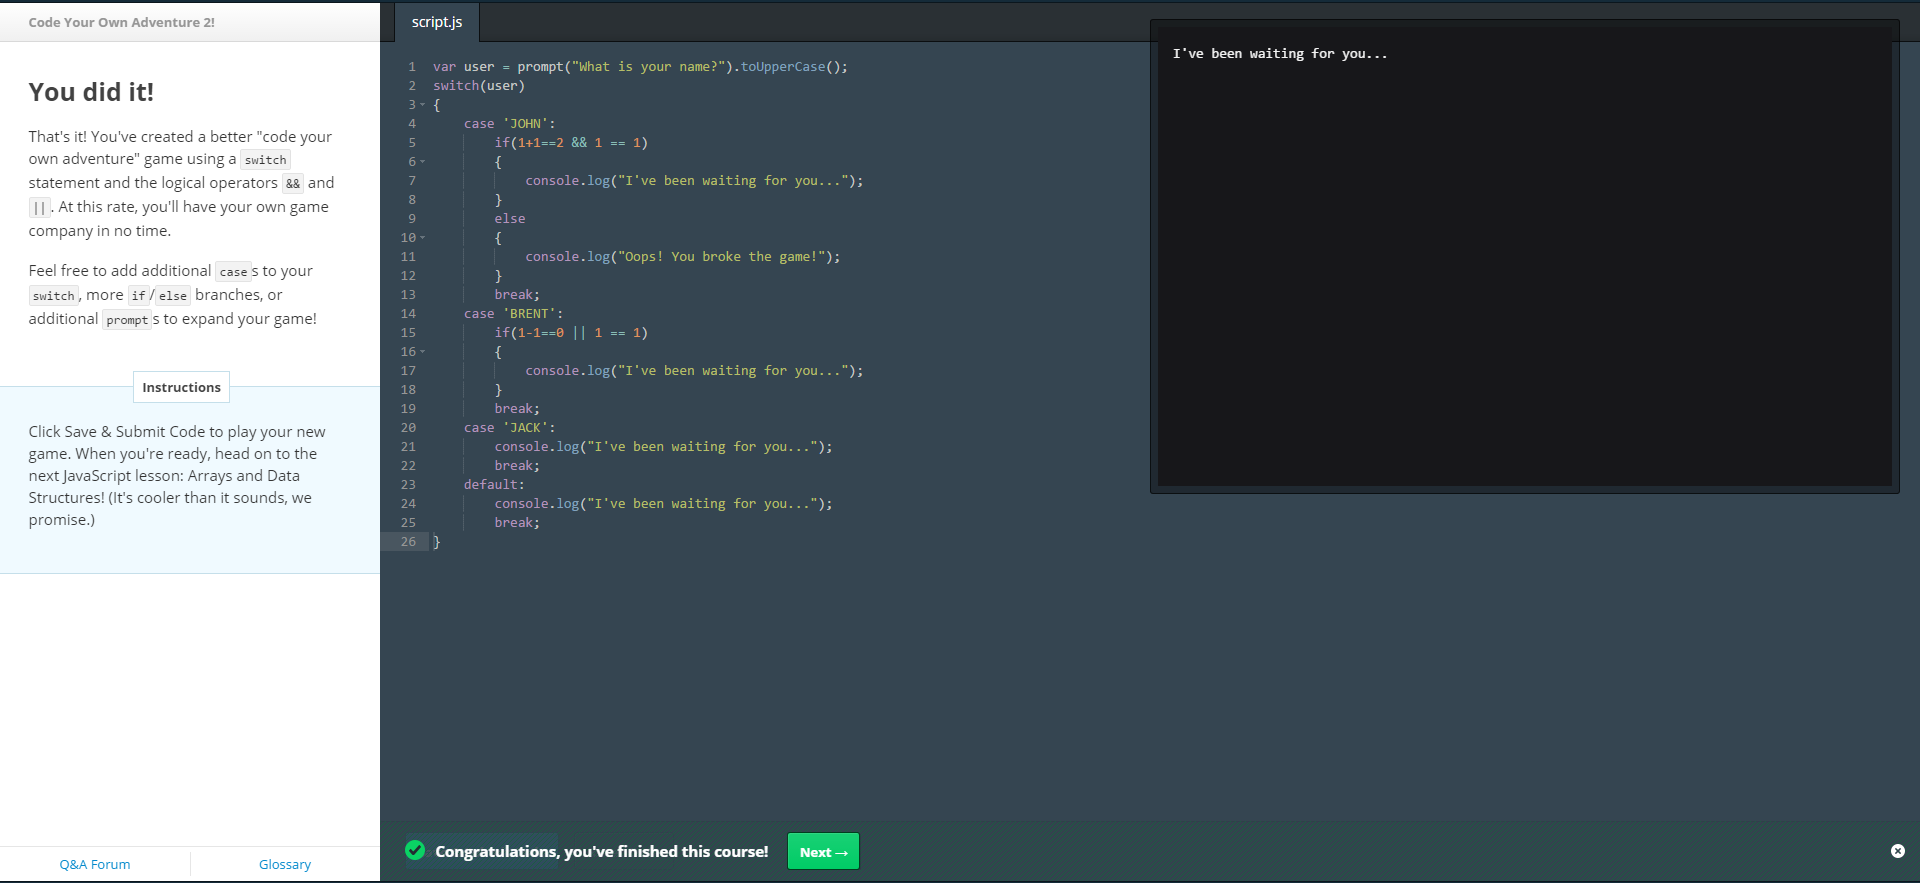Click the 'case' code badge in the text
Image resolution: width=1920 pixels, height=883 pixels.
pyautogui.click(x=233, y=272)
